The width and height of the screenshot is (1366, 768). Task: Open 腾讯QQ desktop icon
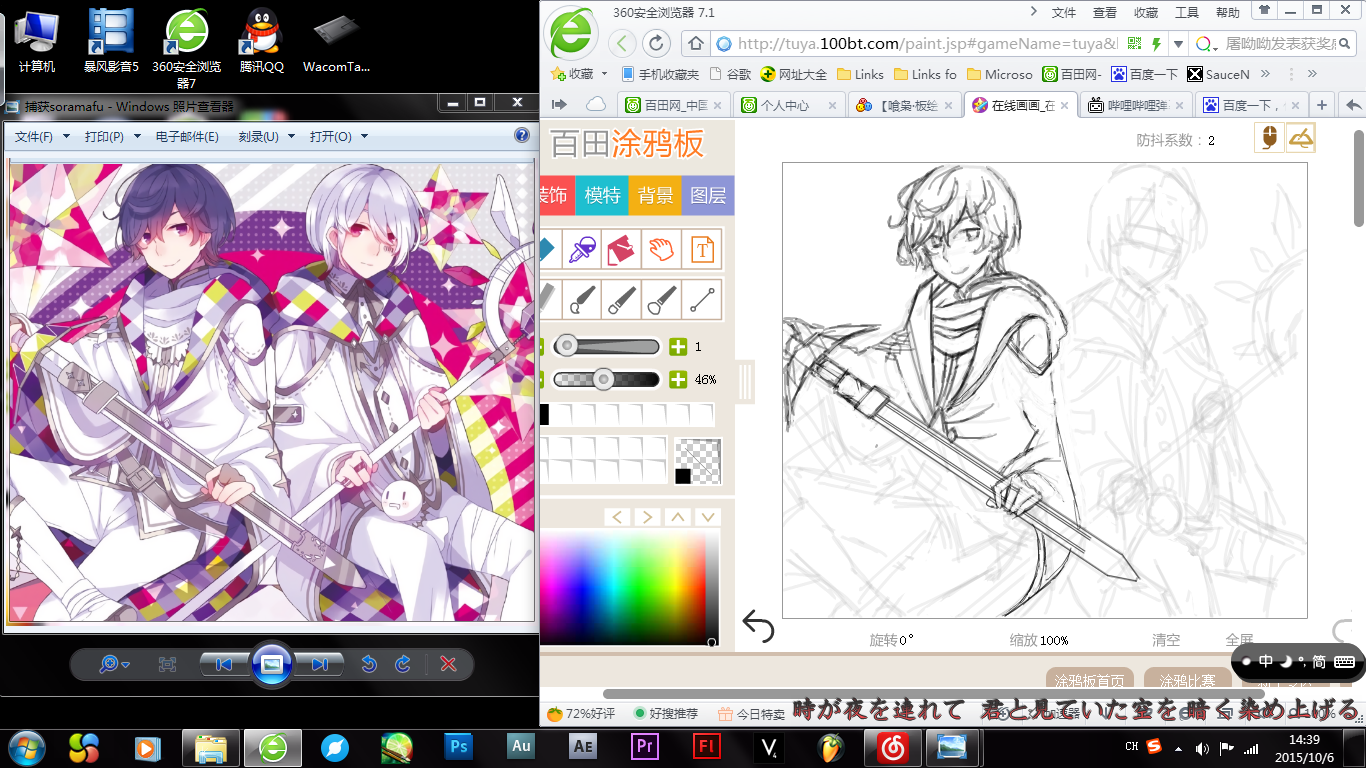262,41
